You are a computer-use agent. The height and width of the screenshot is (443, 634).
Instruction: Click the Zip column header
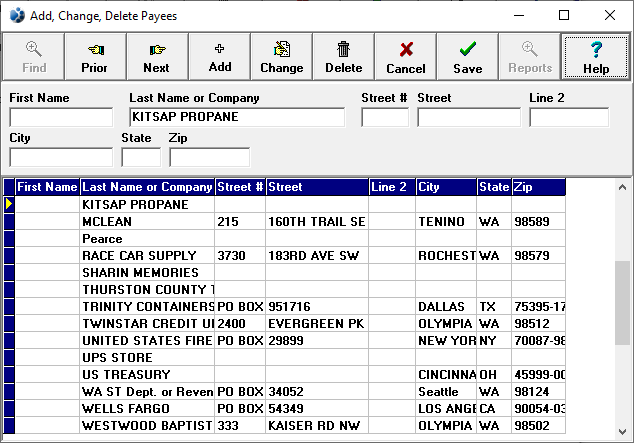click(538, 187)
